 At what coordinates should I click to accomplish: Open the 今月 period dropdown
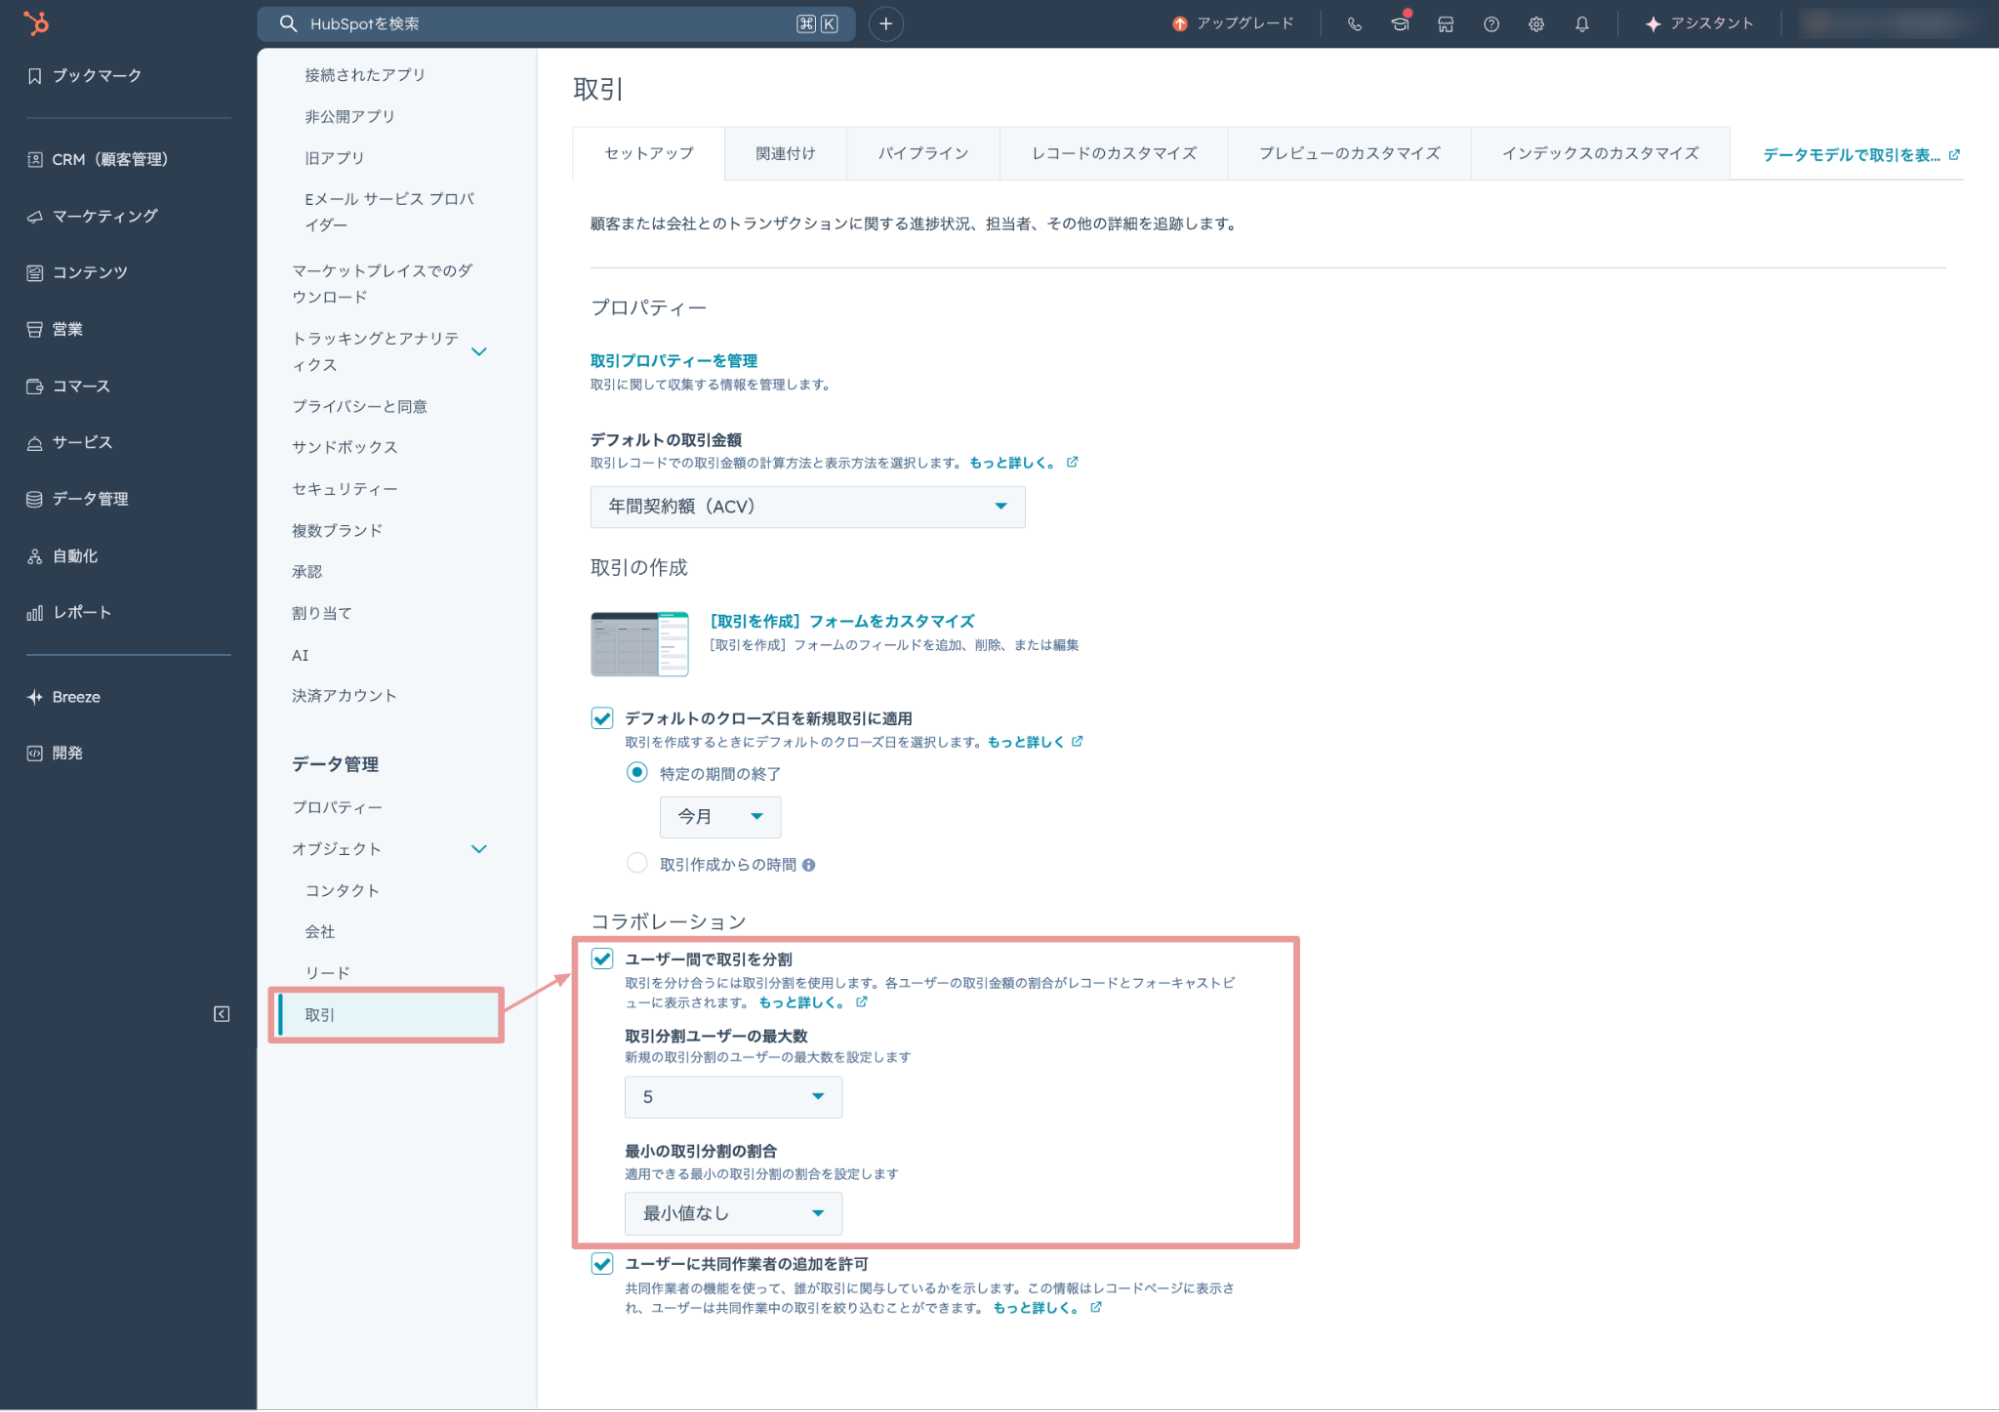[x=719, y=816]
